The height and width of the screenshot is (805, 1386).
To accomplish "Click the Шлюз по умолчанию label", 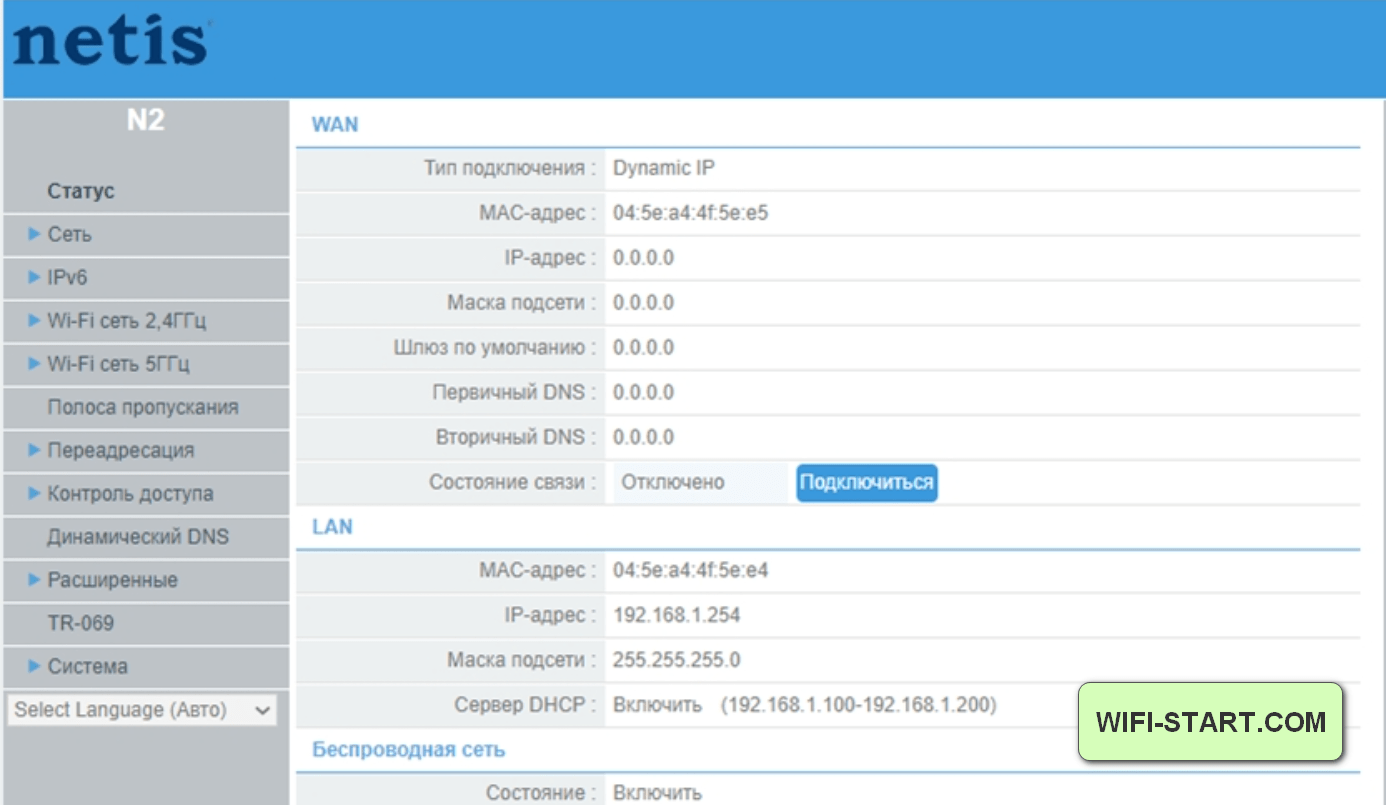I will pos(495,348).
